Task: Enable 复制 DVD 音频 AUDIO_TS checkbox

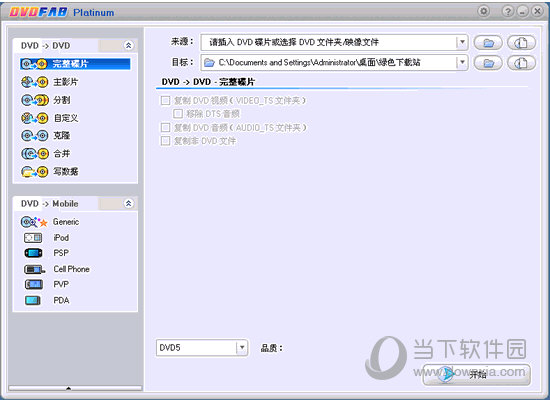Action: [165, 127]
